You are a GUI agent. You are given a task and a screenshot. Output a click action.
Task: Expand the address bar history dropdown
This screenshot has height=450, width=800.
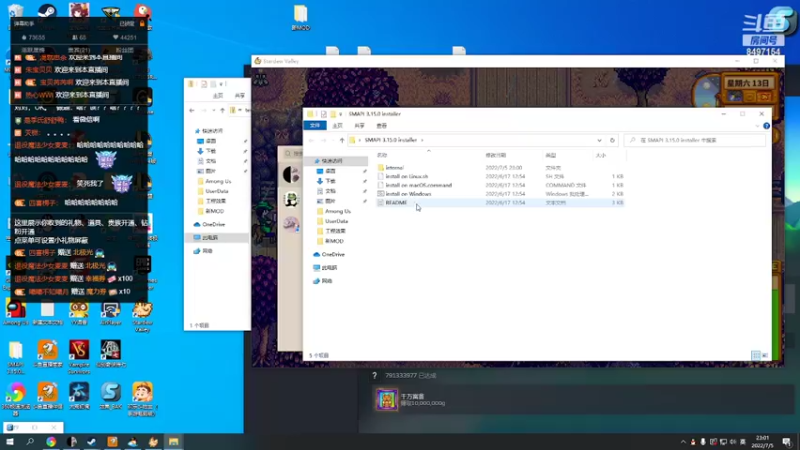point(599,140)
